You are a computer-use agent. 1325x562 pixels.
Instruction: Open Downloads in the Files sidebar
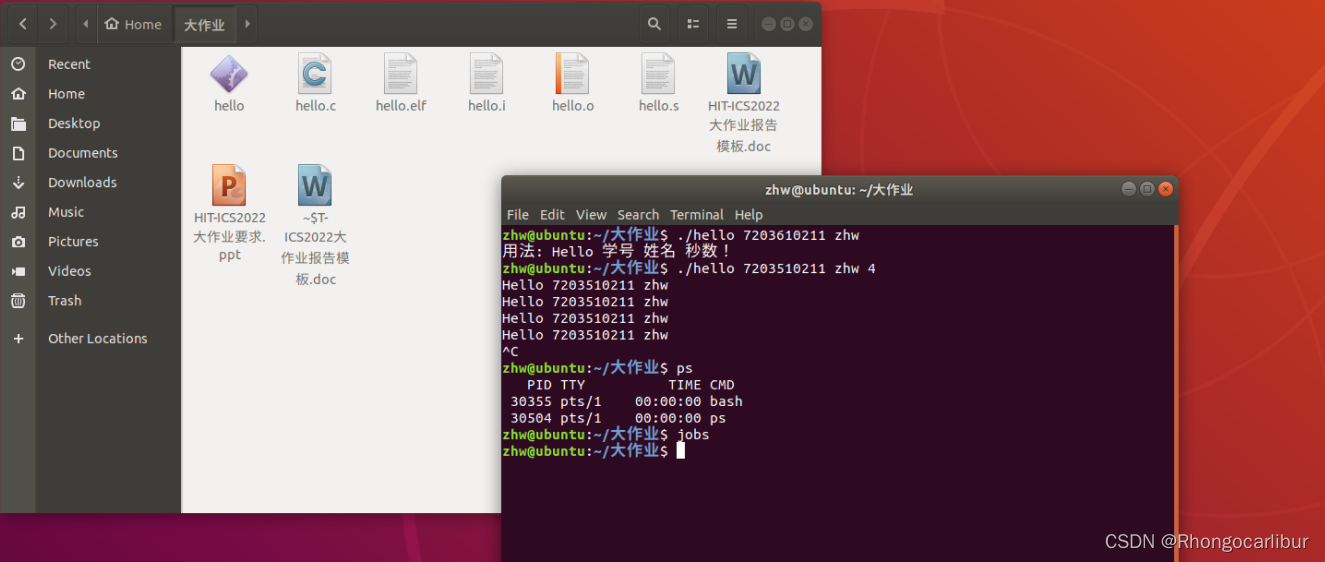click(x=91, y=182)
